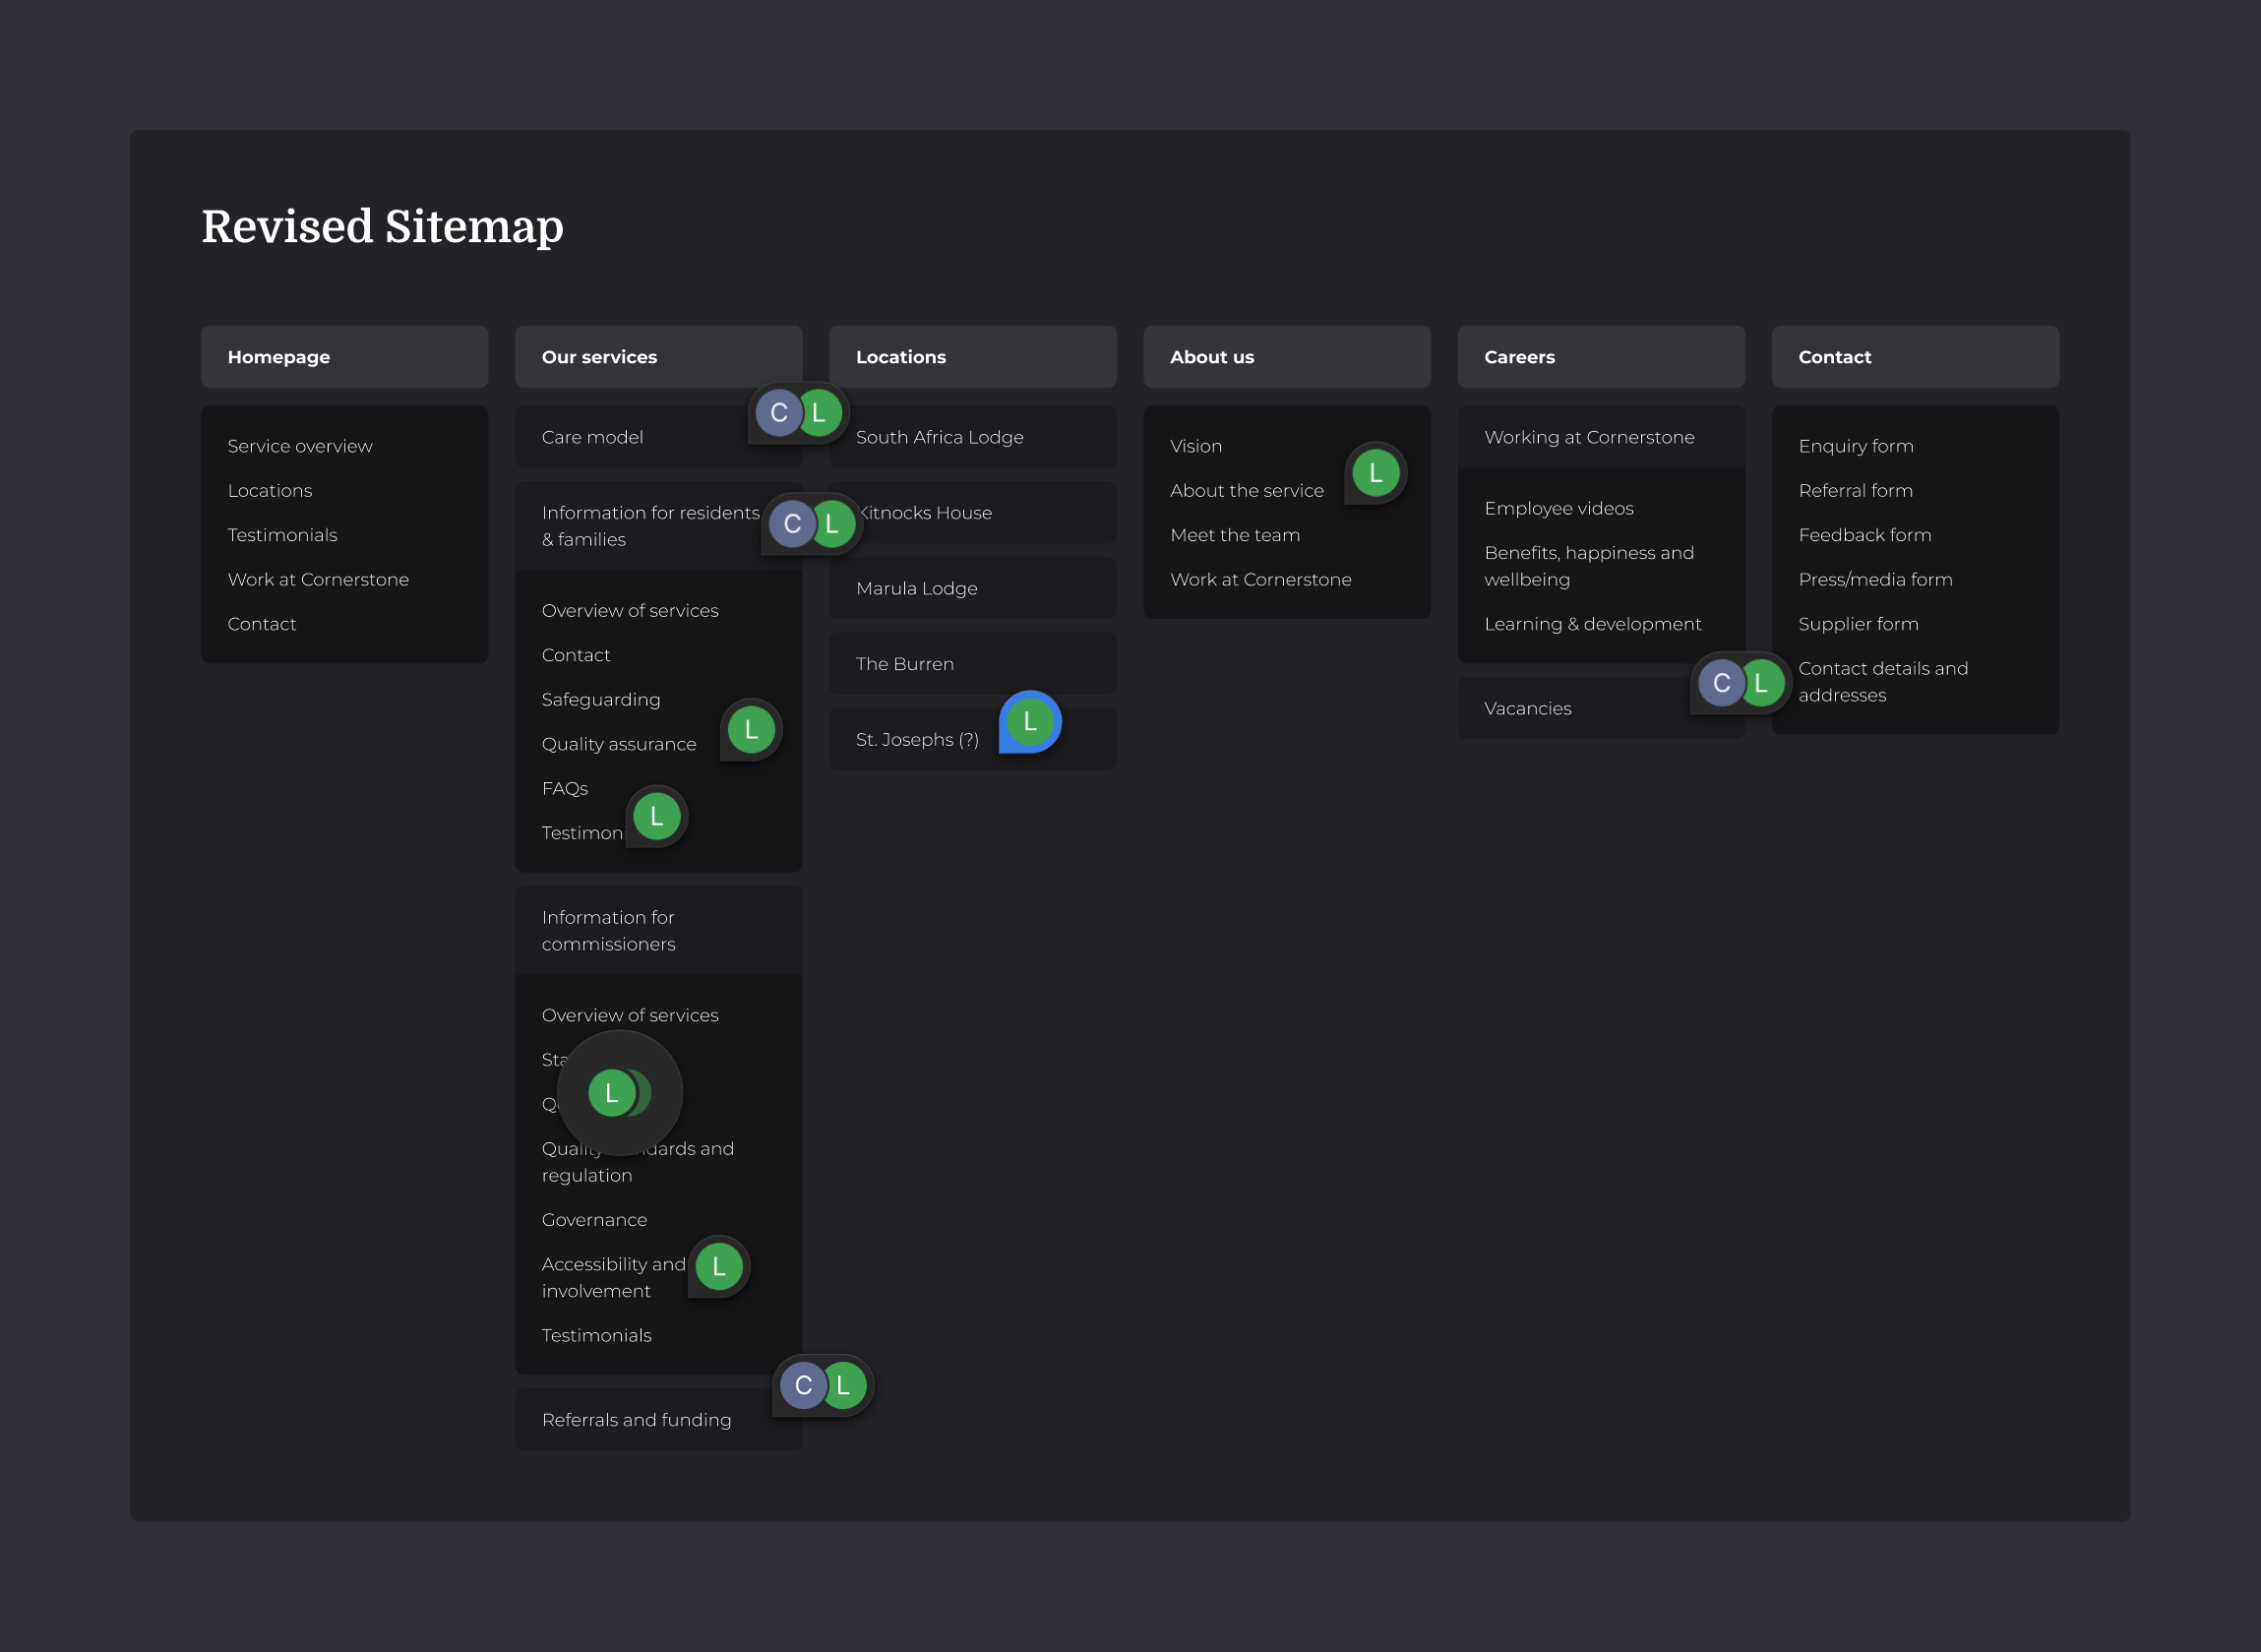This screenshot has width=2261, height=1652.
Task: Click Accessibility and involvement item
Action: [x=614, y=1278]
